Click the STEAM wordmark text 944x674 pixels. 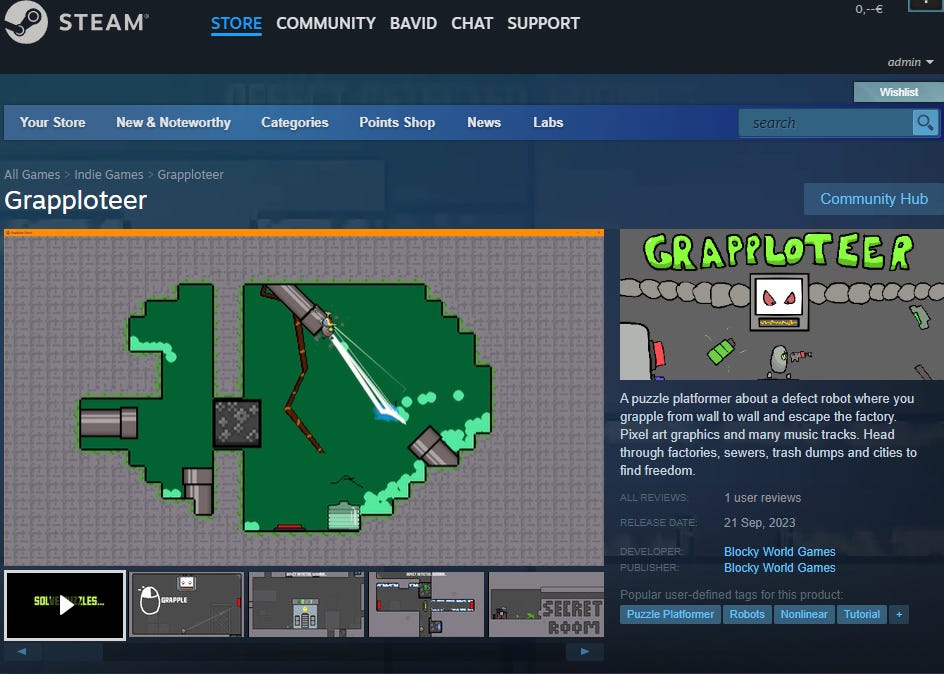click(x=103, y=23)
